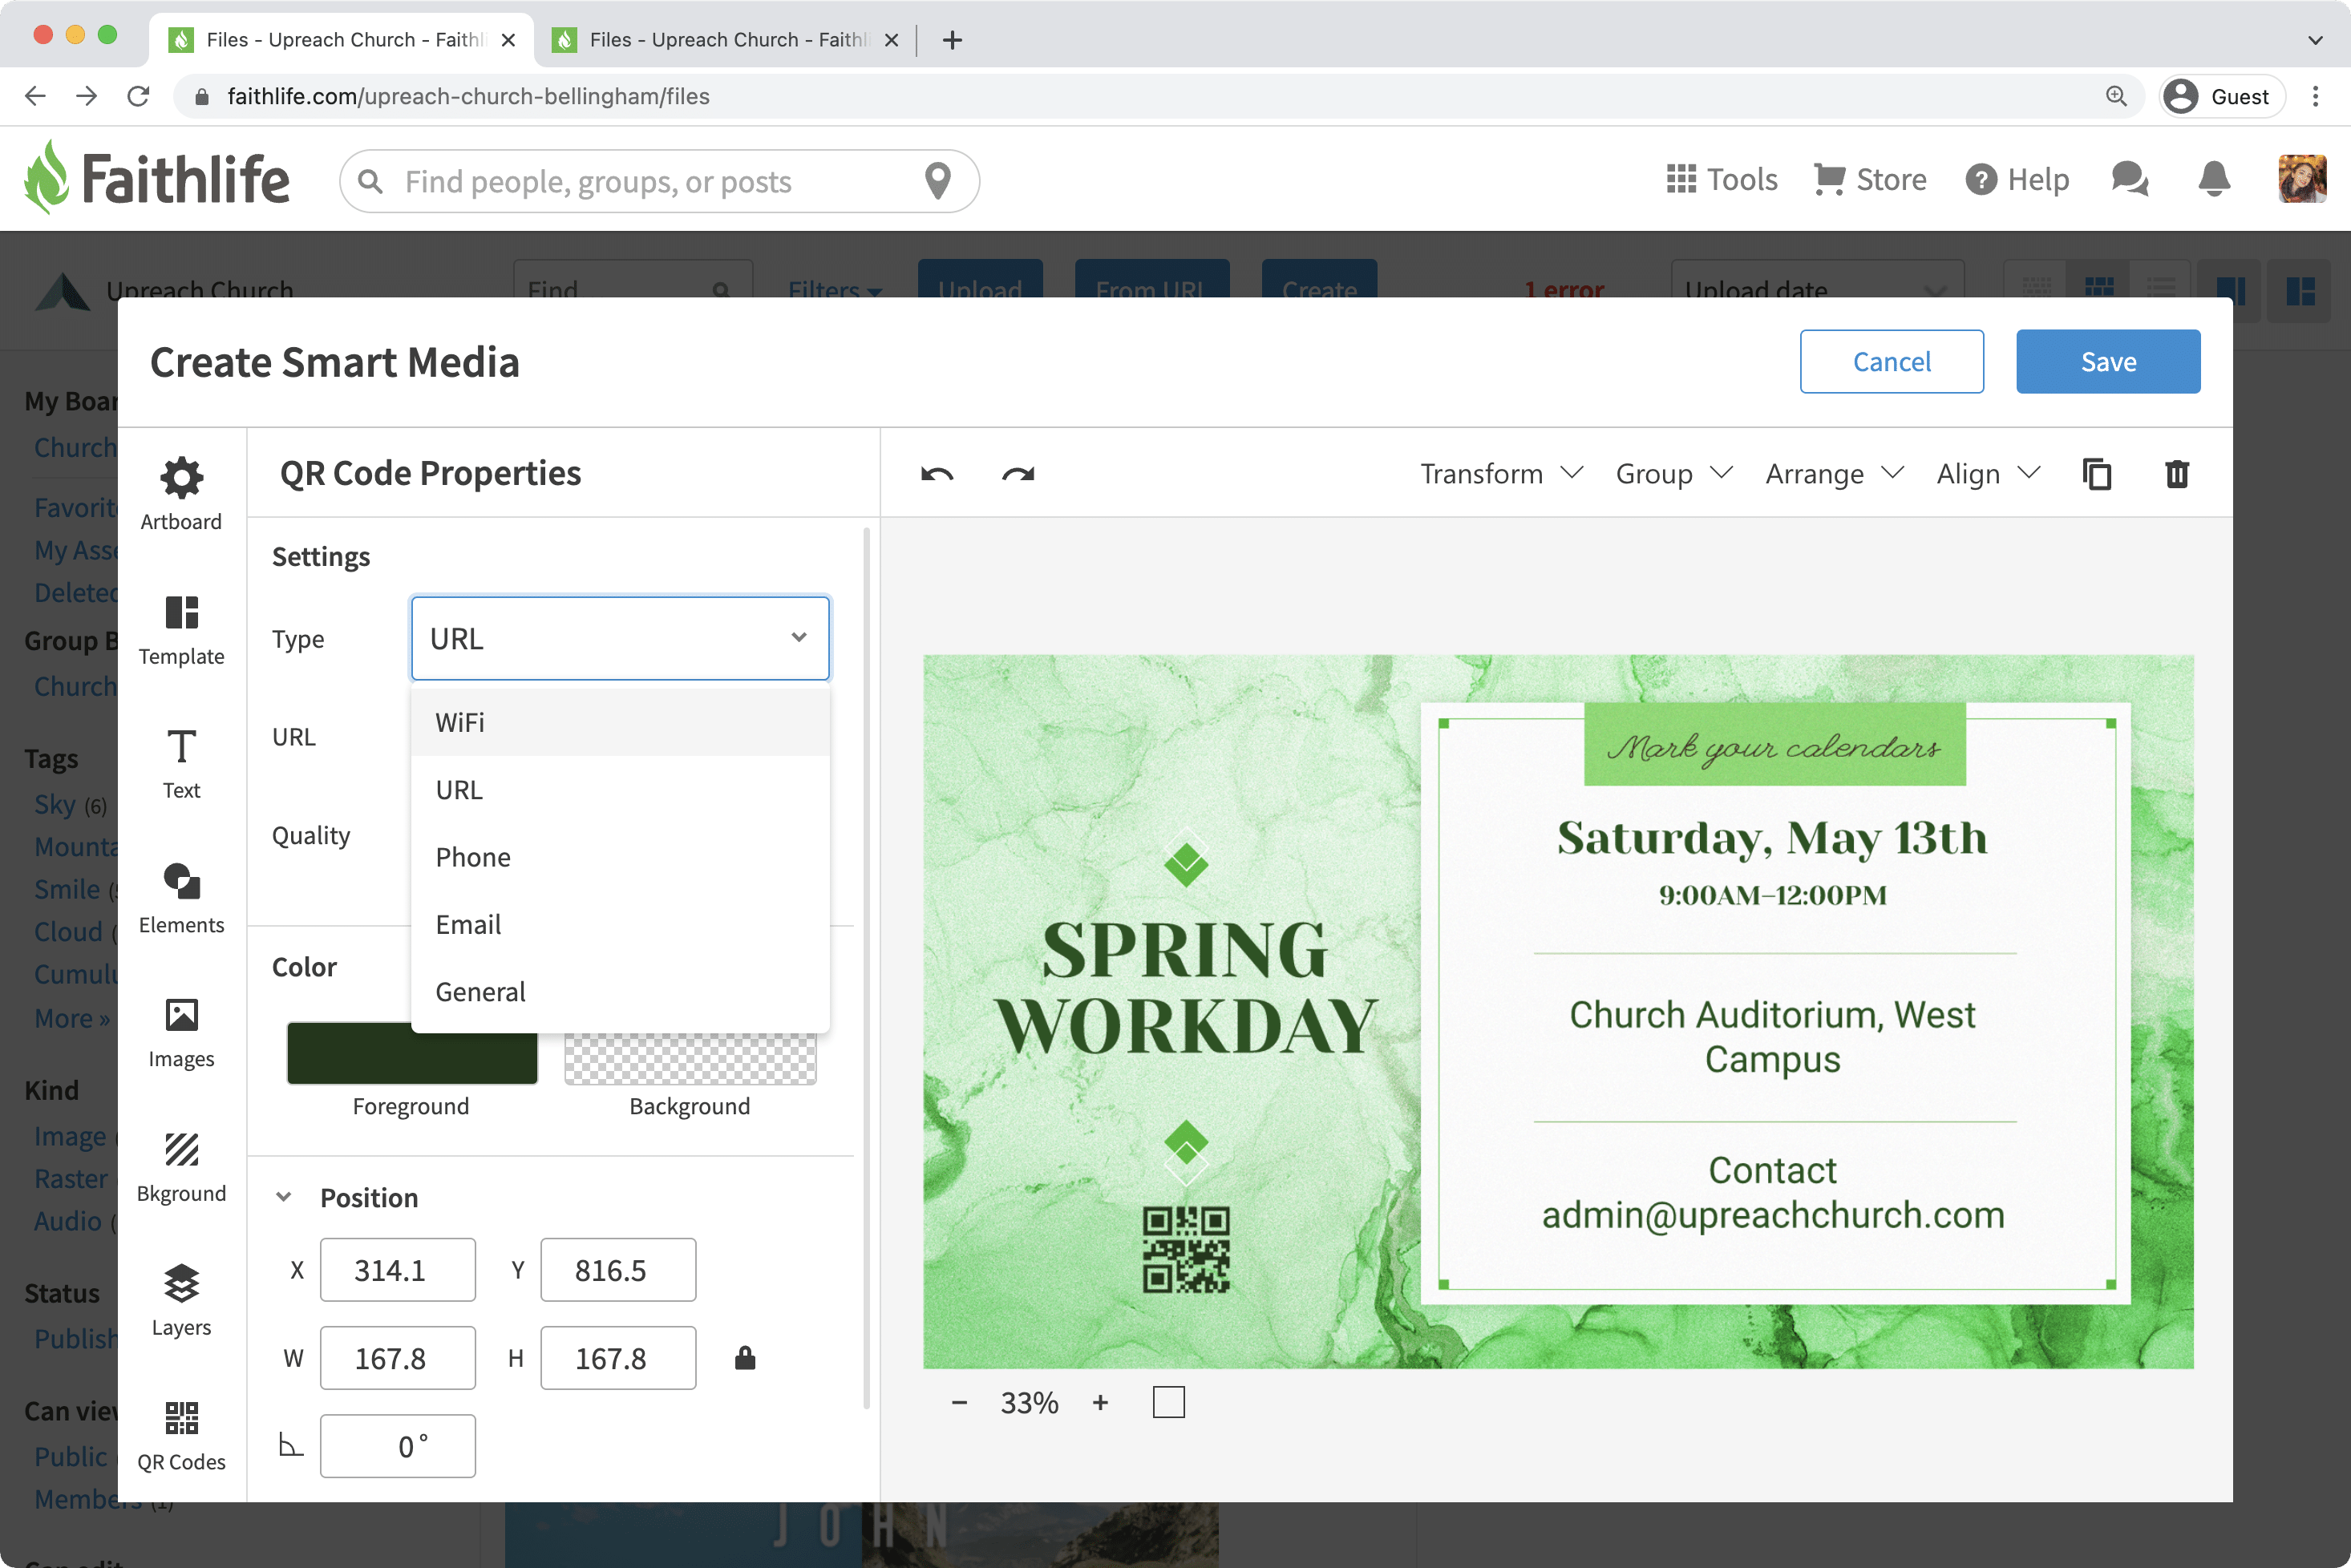Image resolution: width=2351 pixels, height=1568 pixels.
Task: Click the location pin in search bar
Action: point(937,181)
